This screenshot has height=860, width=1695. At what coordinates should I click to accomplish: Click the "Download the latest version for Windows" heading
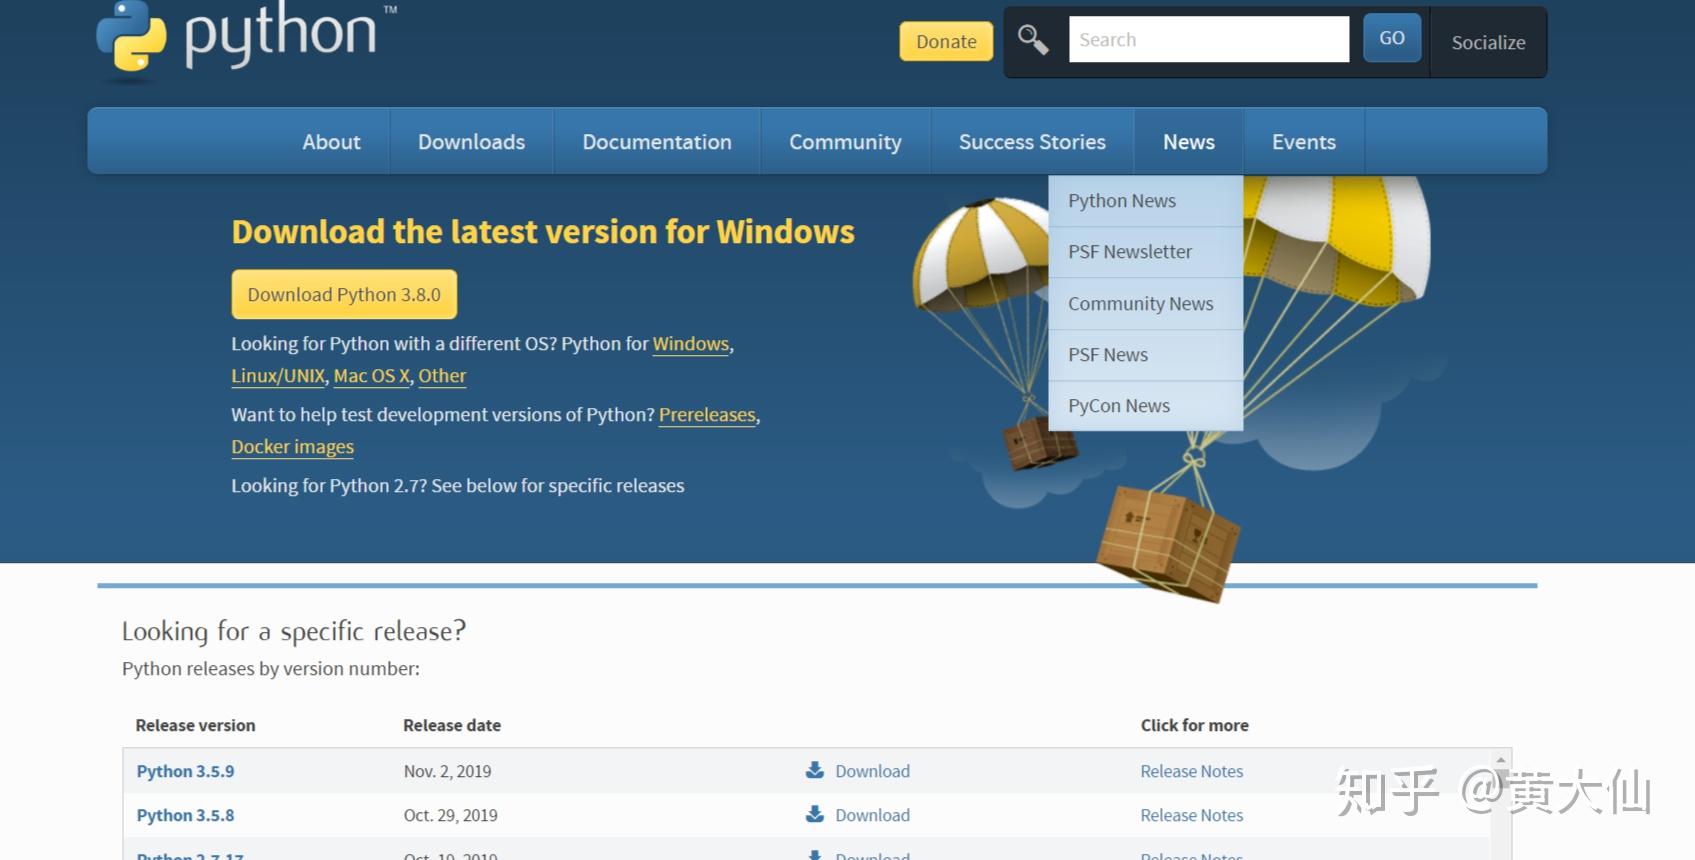[543, 232]
